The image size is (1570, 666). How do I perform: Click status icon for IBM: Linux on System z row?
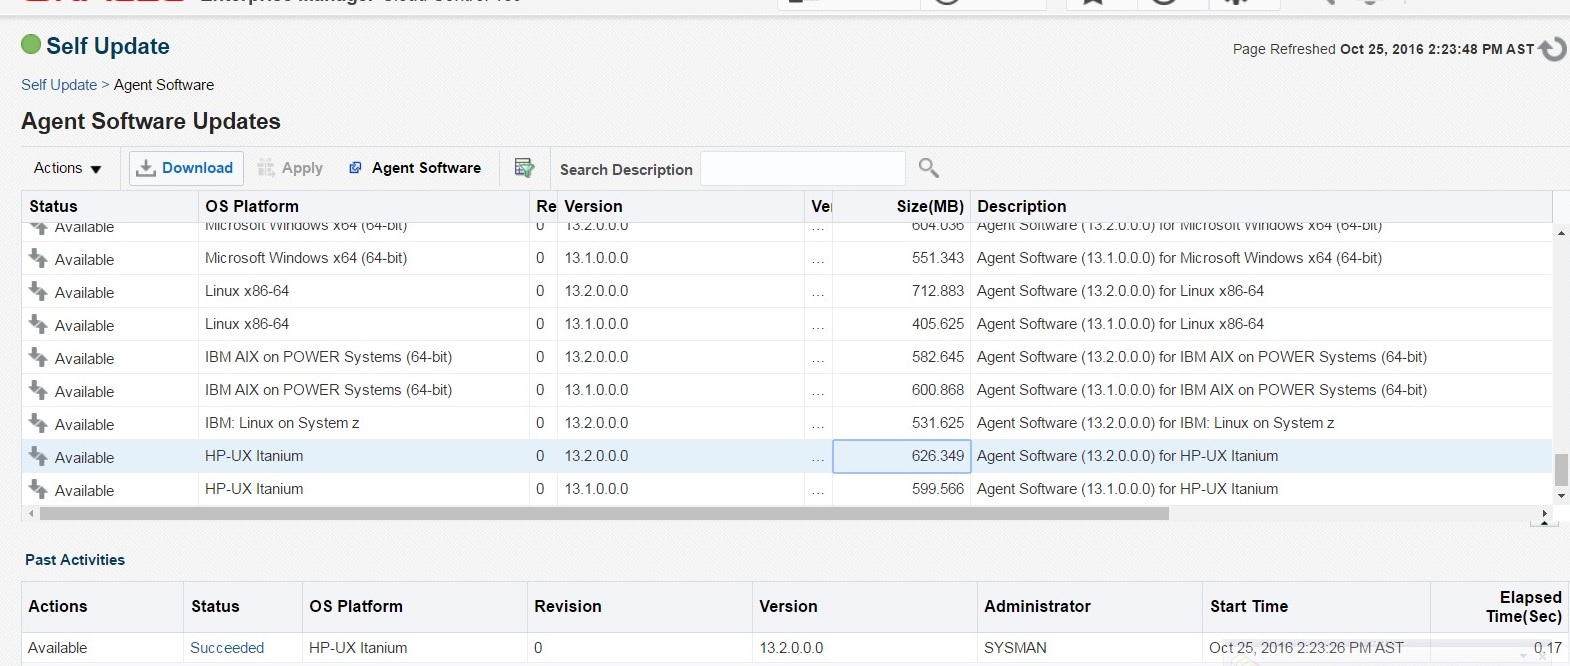click(39, 423)
